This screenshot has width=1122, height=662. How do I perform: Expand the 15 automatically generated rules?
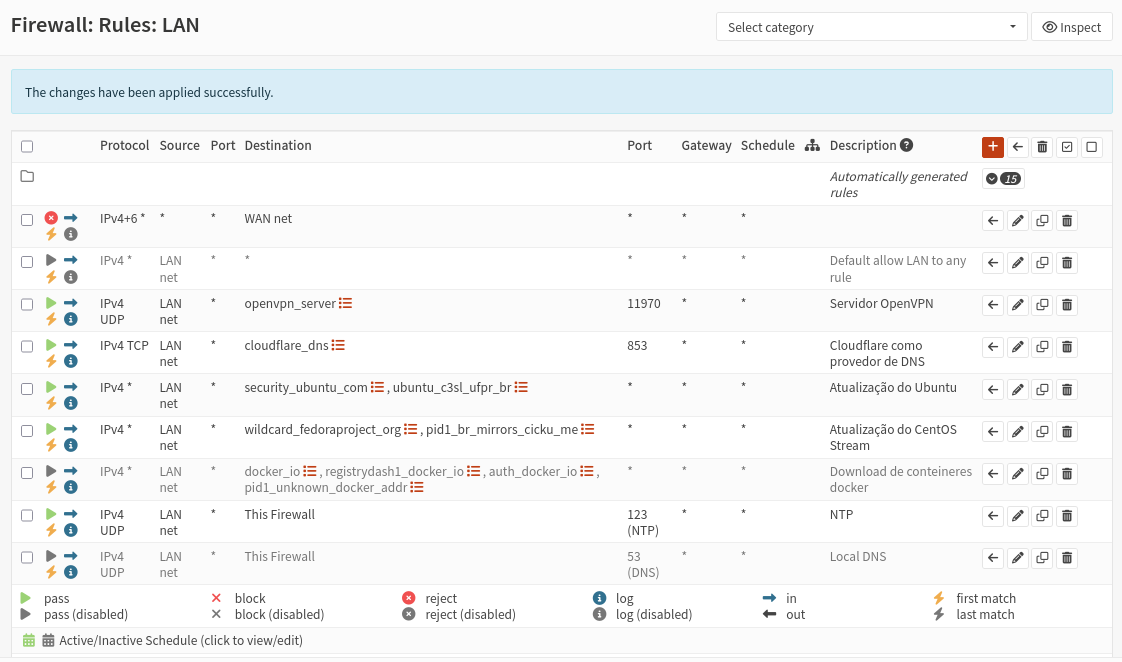(1003, 179)
